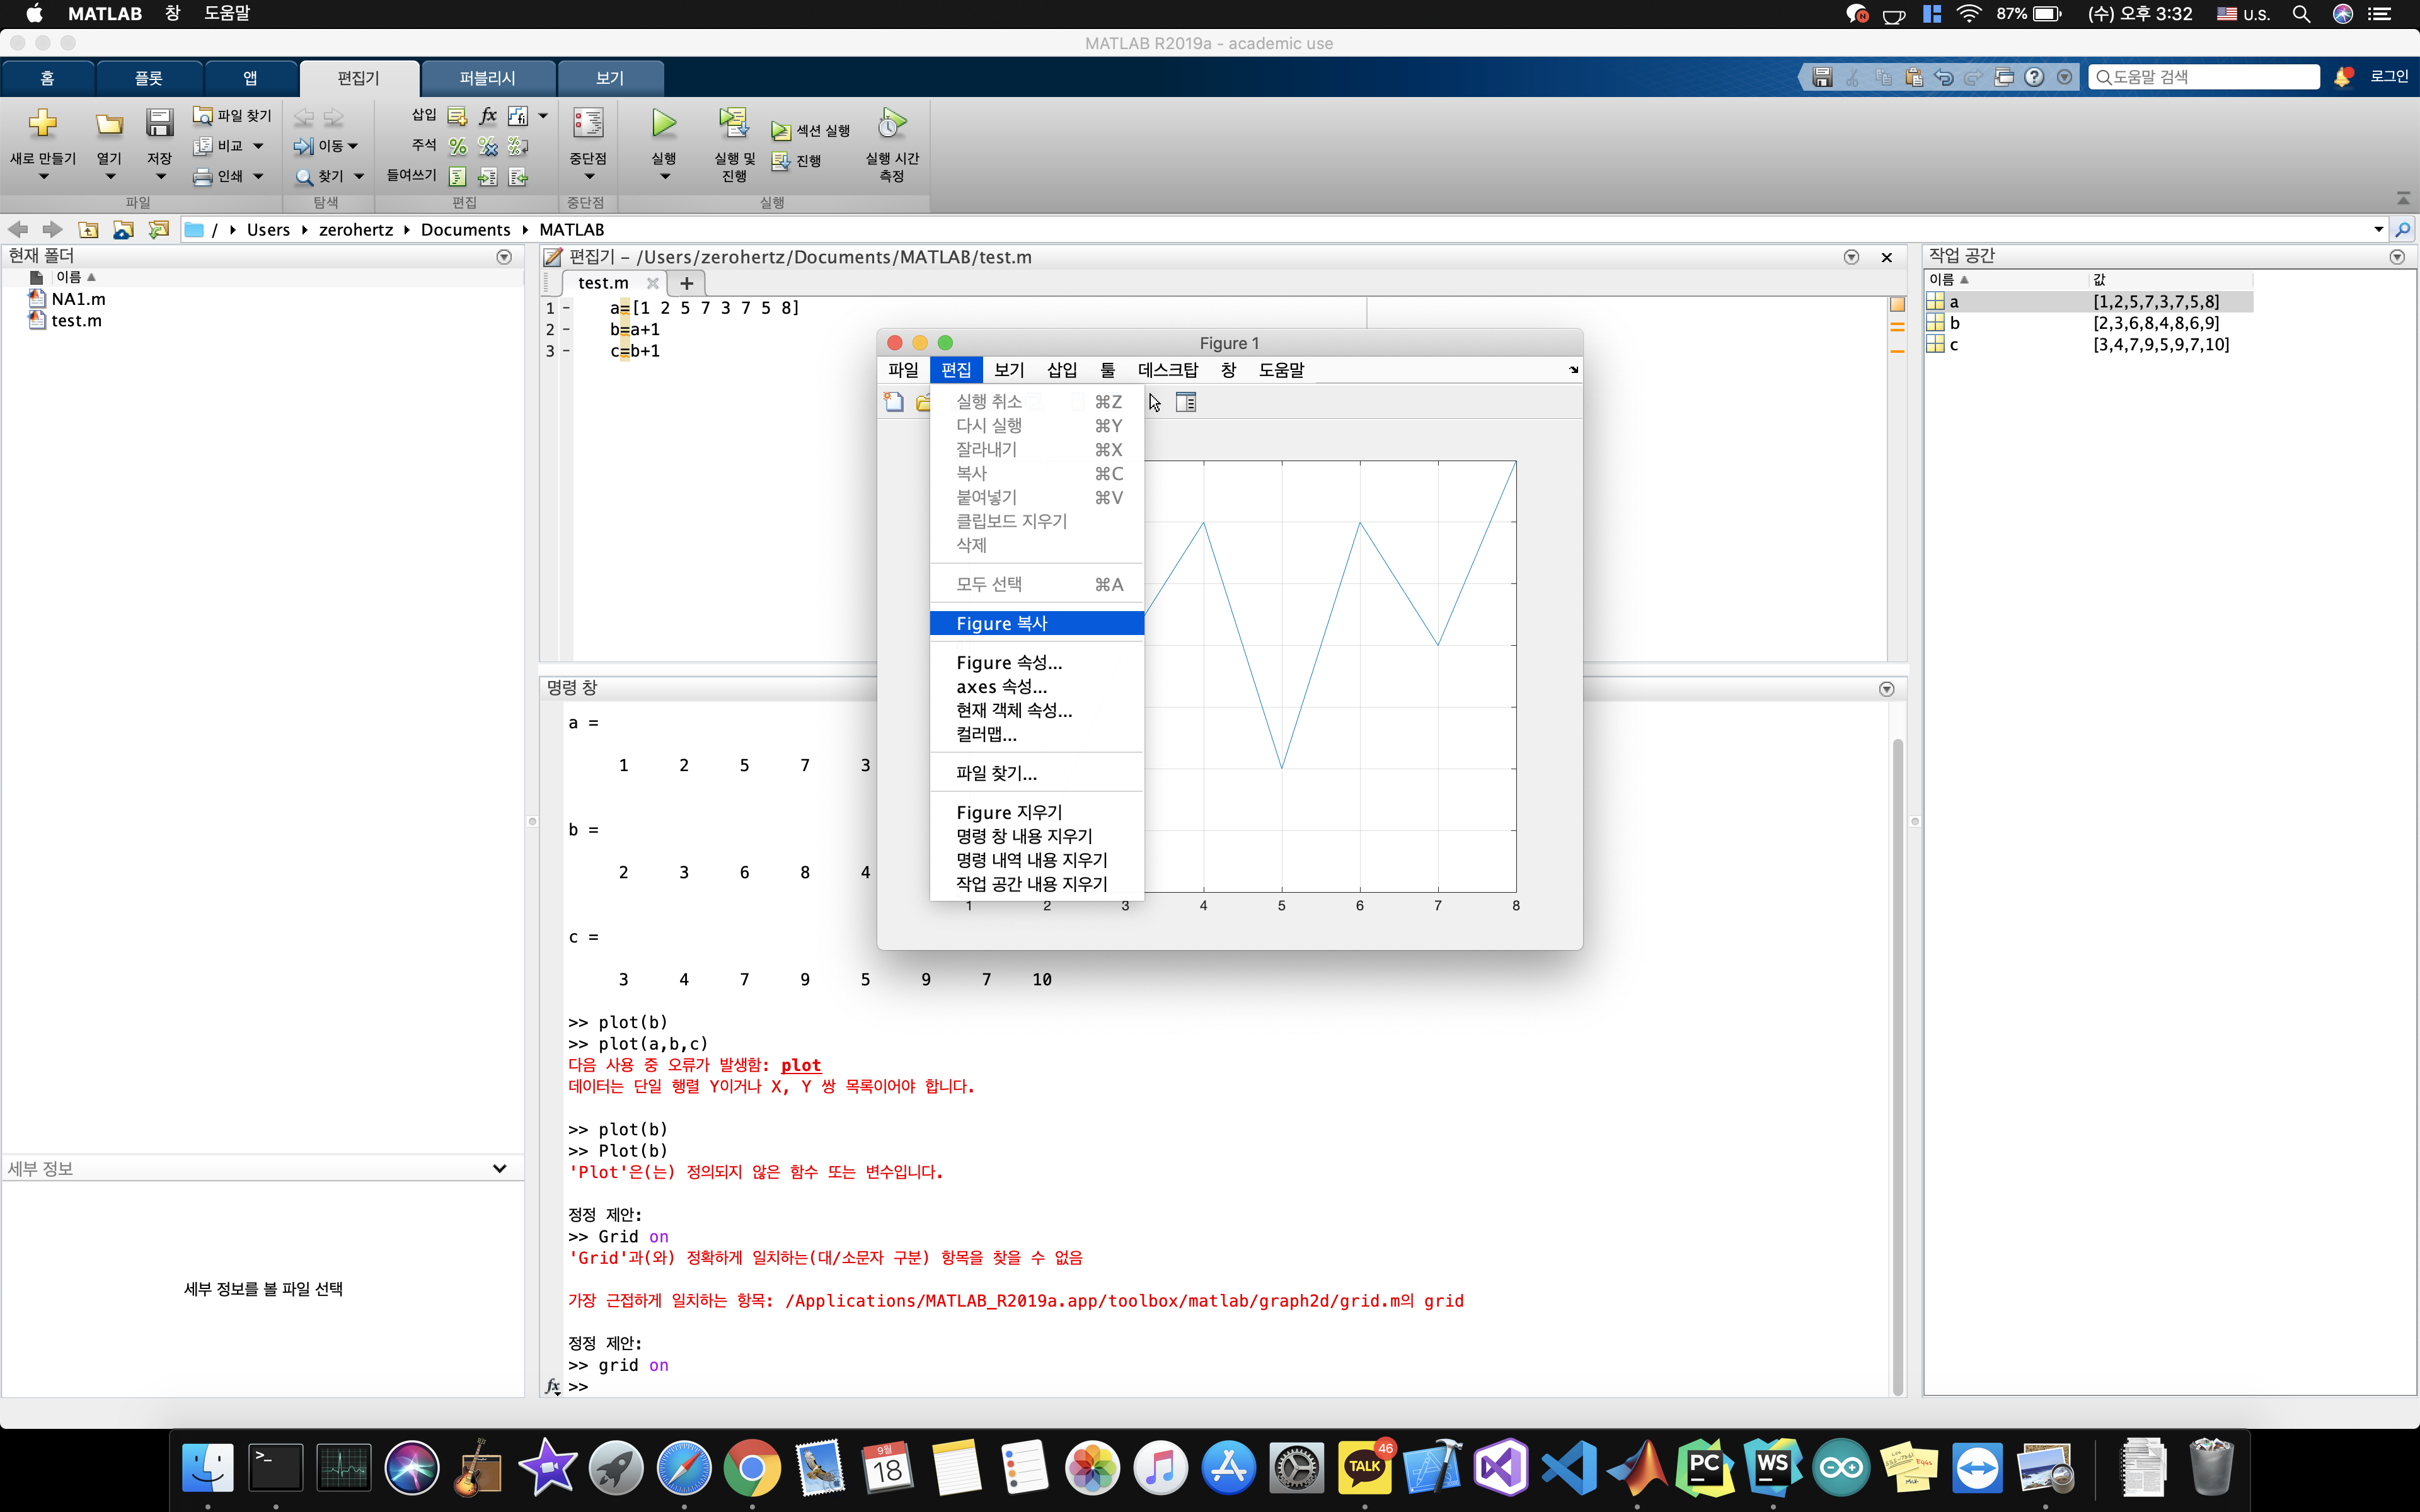The width and height of the screenshot is (2420, 1512).
Task: Open the Workspace (작업 공간) panel actions menu
Action: pyautogui.click(x=2397, y=257)
